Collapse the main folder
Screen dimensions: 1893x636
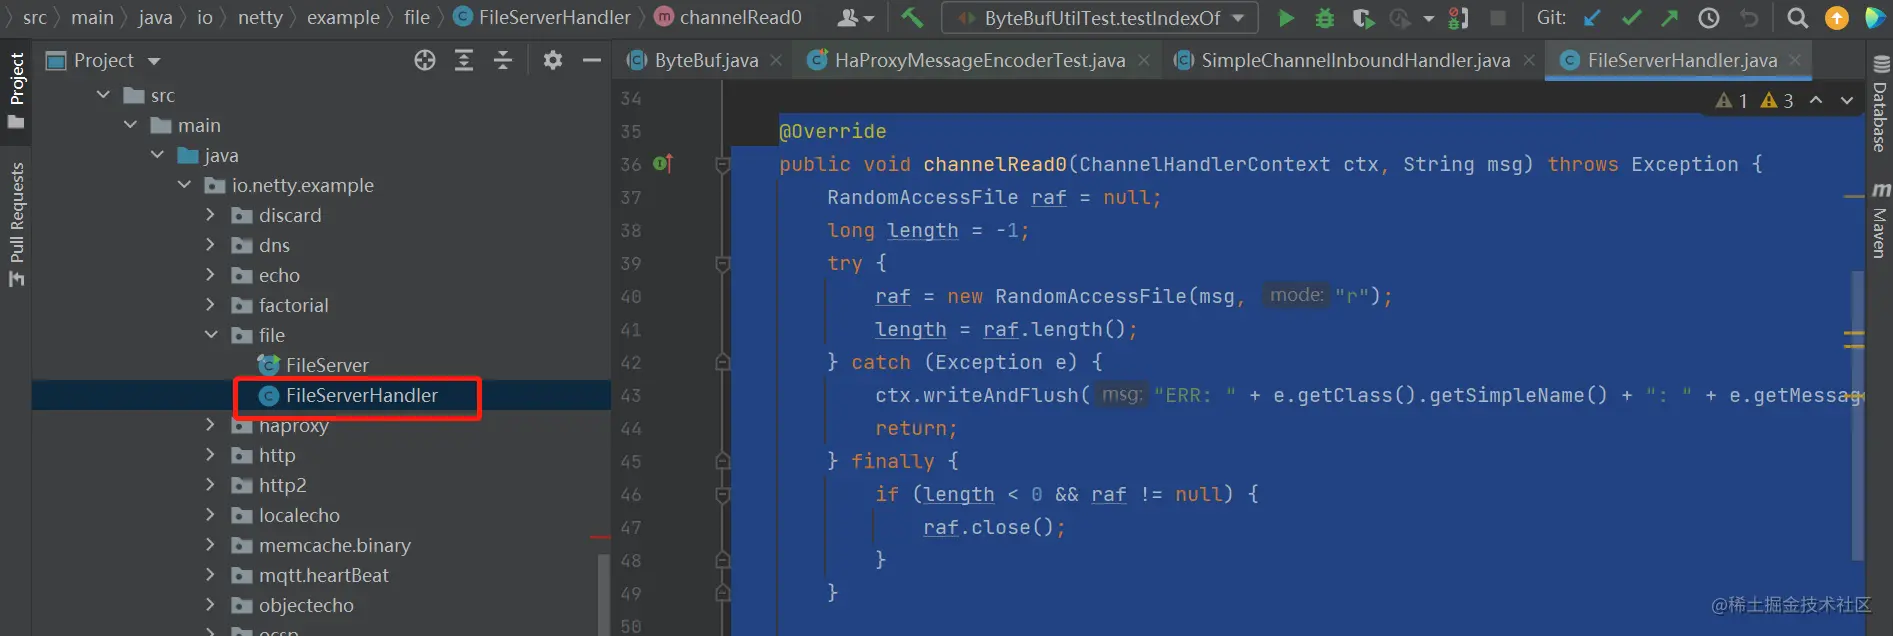[x=130, y=125]
